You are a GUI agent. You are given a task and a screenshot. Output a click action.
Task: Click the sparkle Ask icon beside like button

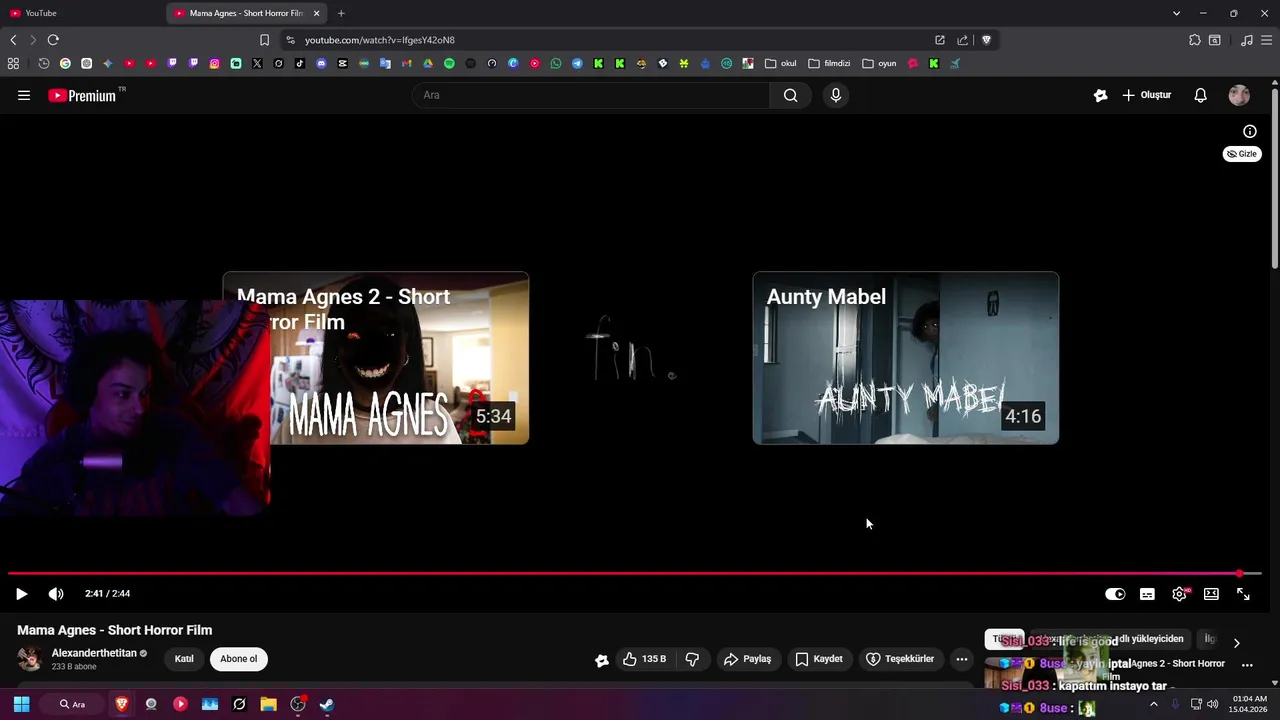point(601,659)
